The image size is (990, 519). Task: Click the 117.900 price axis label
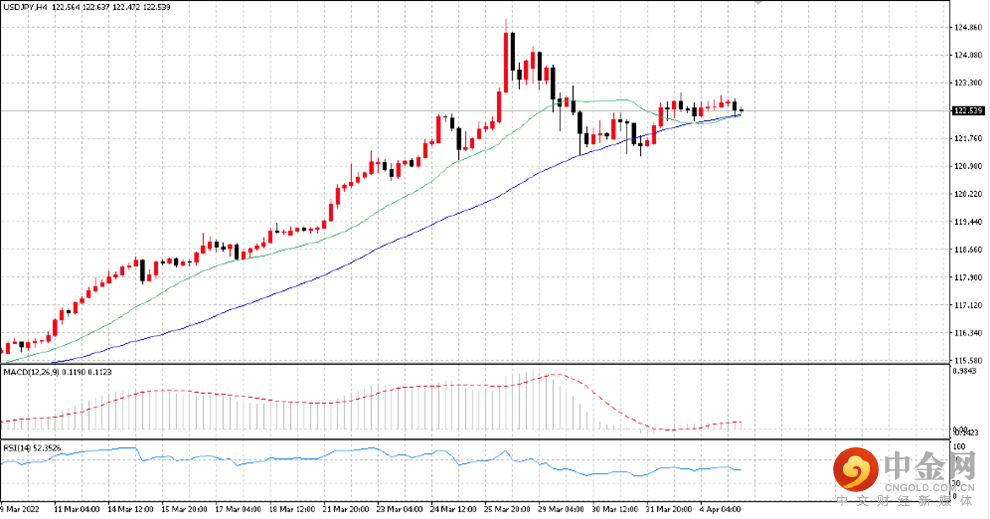969,277
